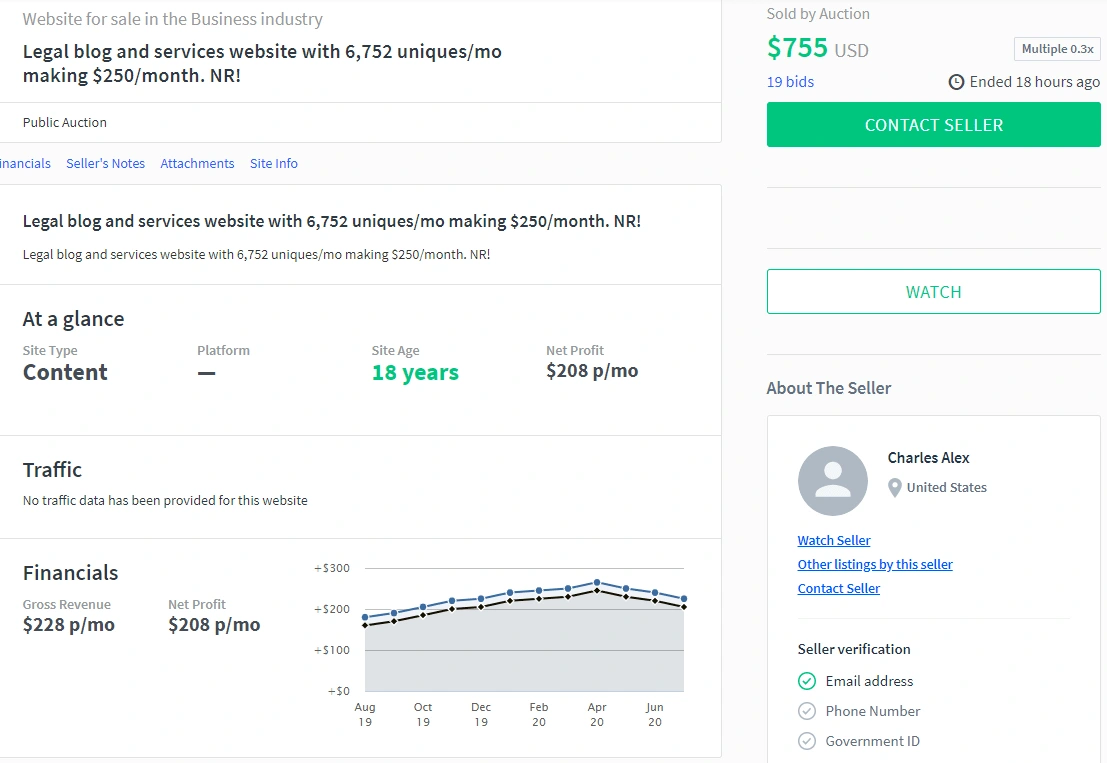Image resolution: width=1107 pixels, height=763 pixels.
Task: Open the Site Info tab
Action: pyautogui.click(x=274, y=163)
